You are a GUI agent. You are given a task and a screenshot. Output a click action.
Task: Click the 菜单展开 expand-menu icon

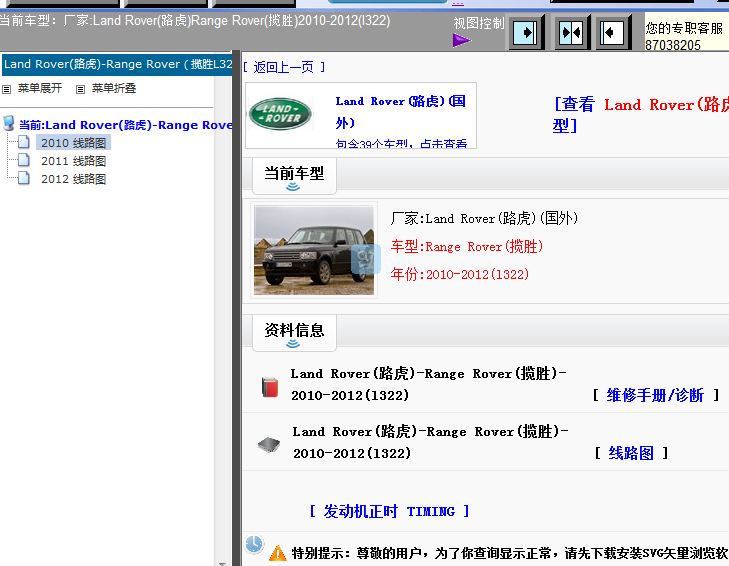pyautogui.click(x=7, y=89)
